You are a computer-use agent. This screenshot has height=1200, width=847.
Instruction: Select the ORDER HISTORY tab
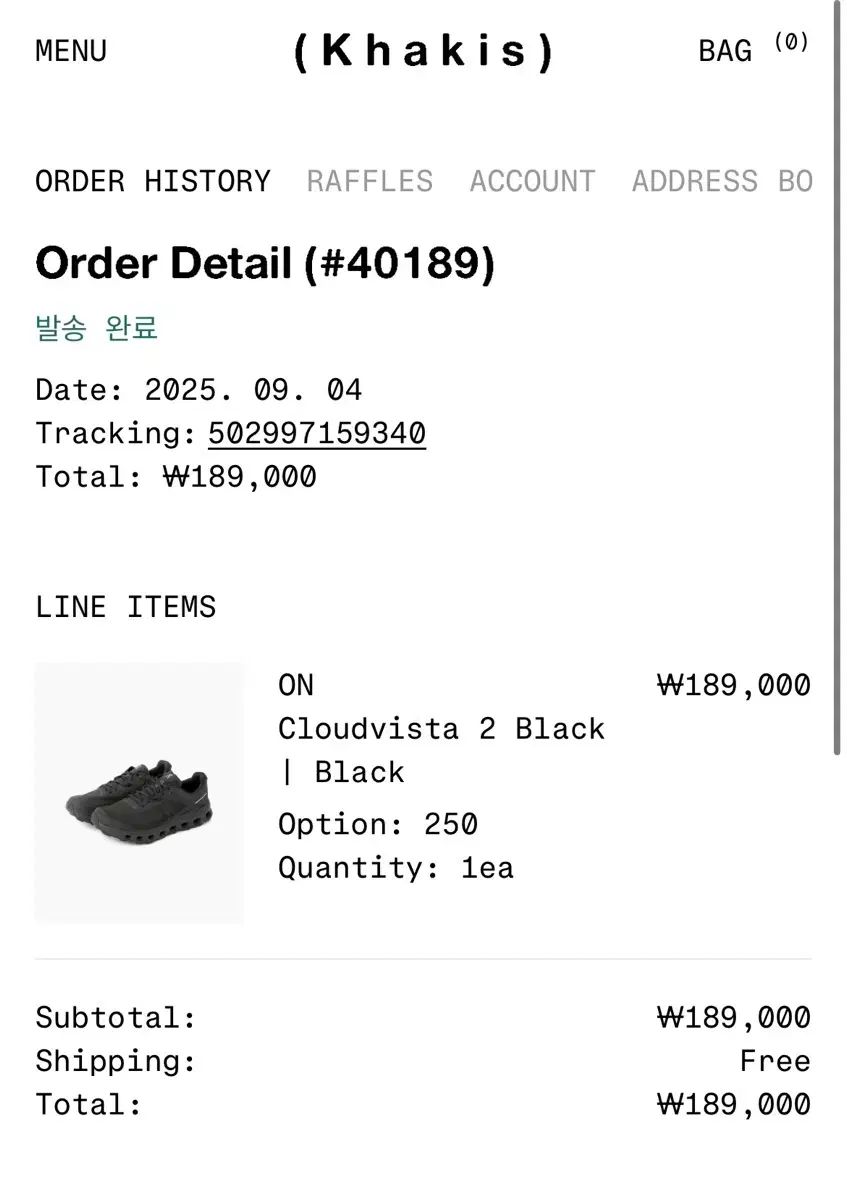coord(153,182)
